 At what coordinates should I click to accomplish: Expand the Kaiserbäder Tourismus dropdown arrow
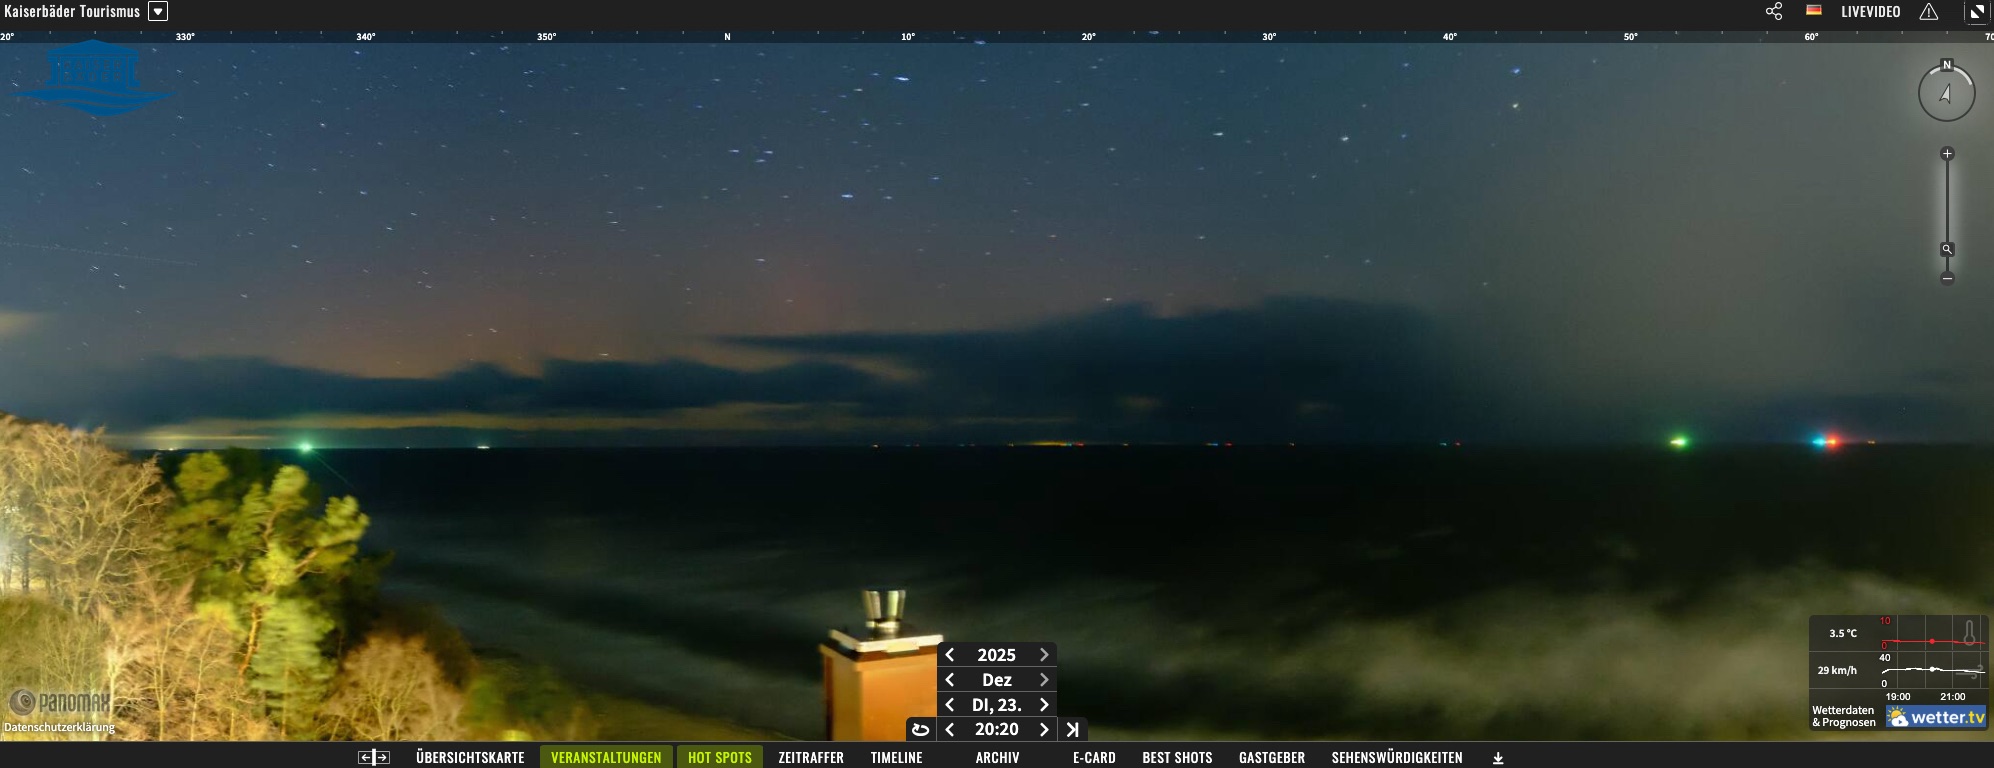[158, 11]
